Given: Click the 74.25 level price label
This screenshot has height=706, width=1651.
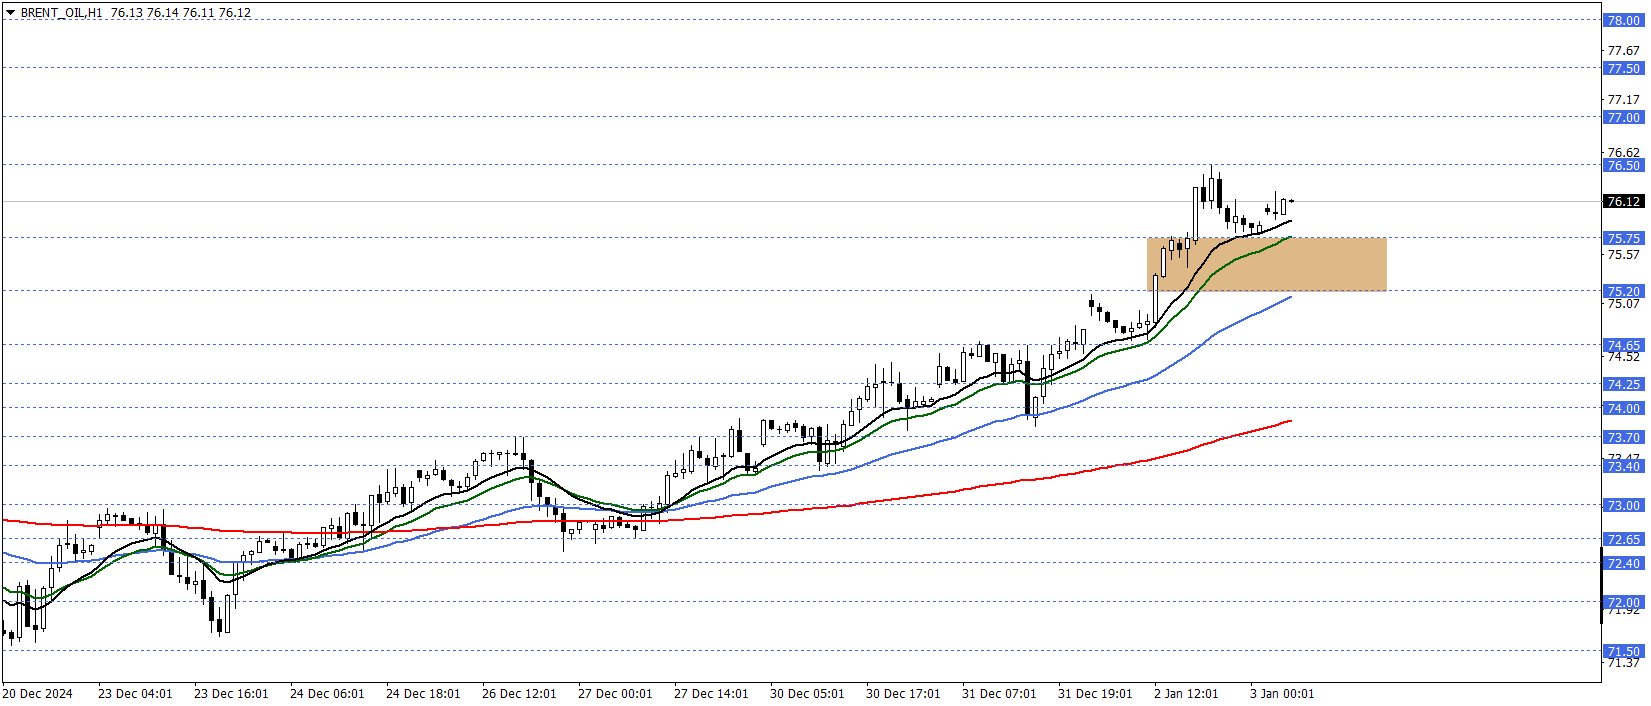Looking at the screenshot, I should click(x=1623, y=384).
